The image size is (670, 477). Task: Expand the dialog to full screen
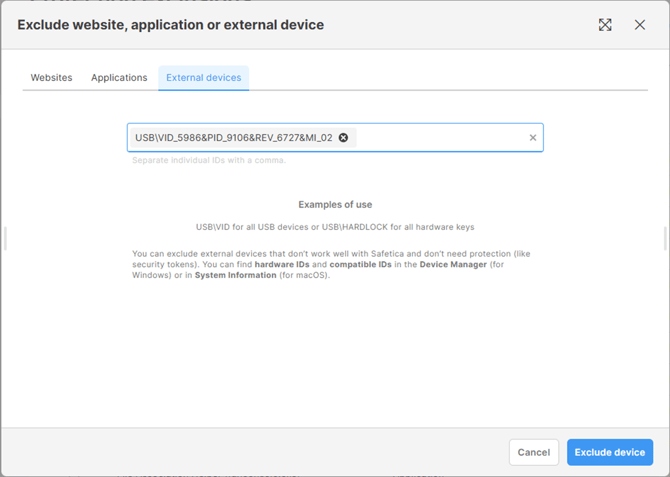605,25
